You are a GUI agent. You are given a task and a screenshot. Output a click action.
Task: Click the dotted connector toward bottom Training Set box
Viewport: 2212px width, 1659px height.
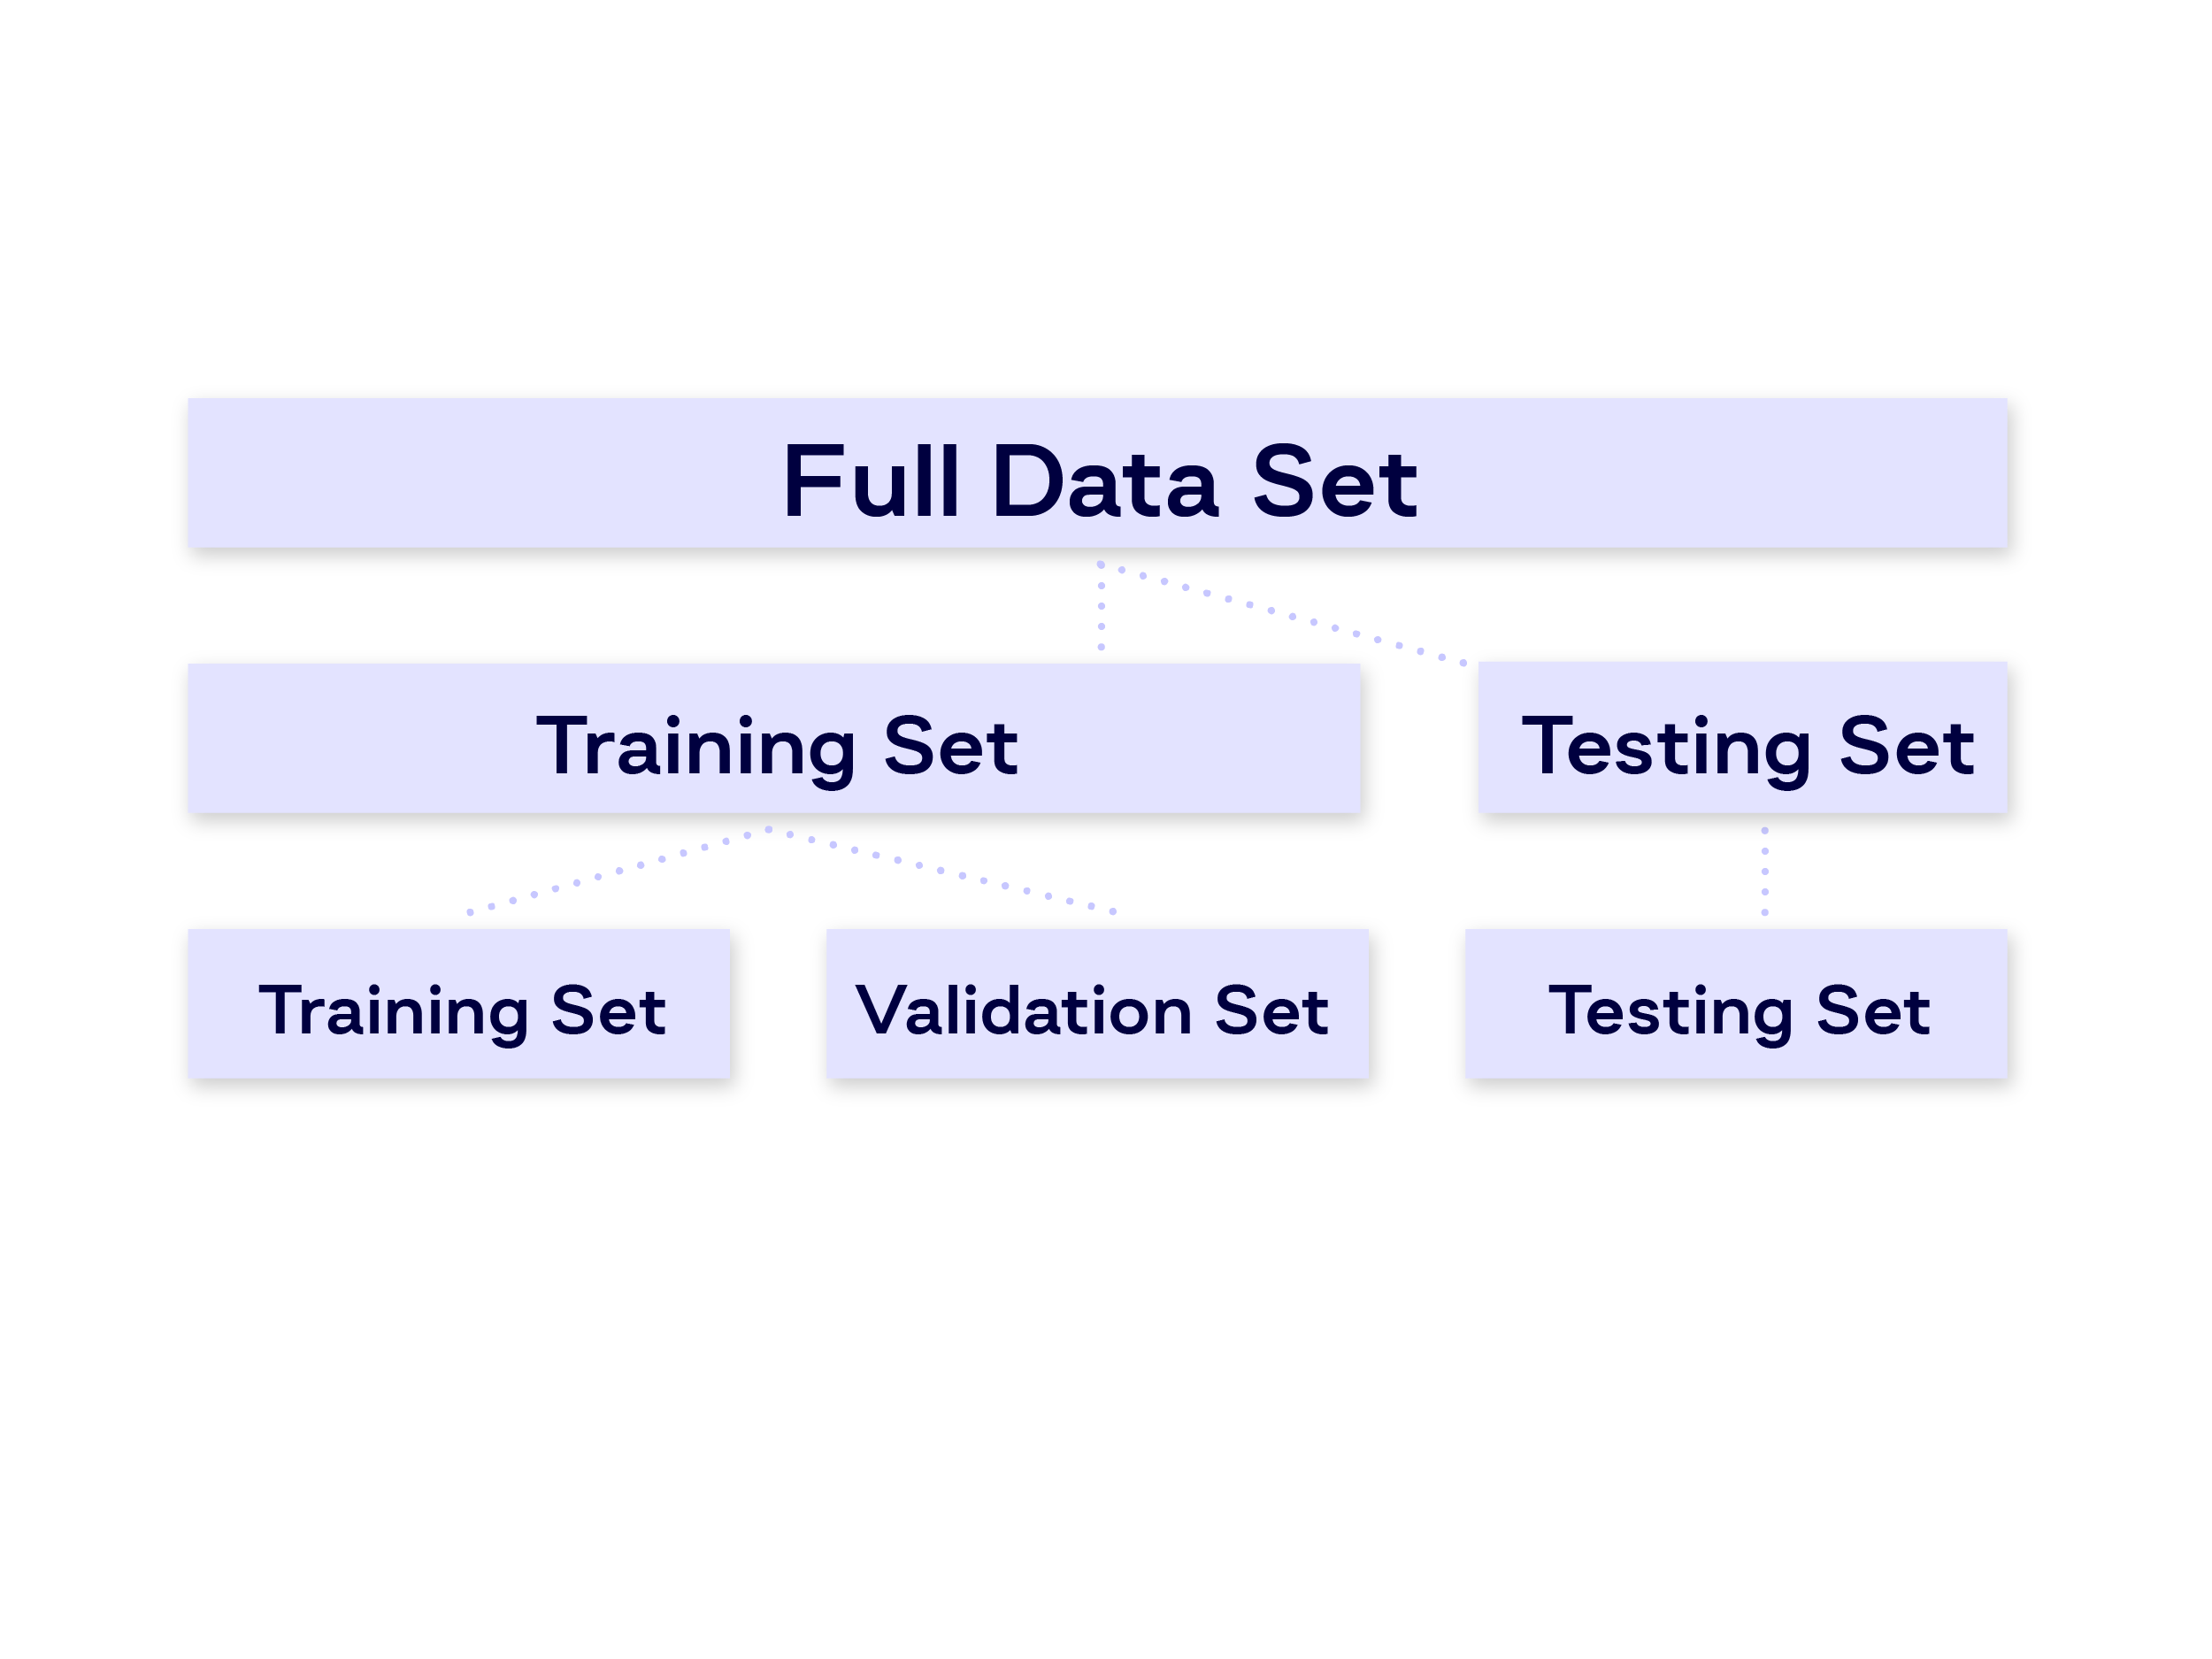click(618, 871)
